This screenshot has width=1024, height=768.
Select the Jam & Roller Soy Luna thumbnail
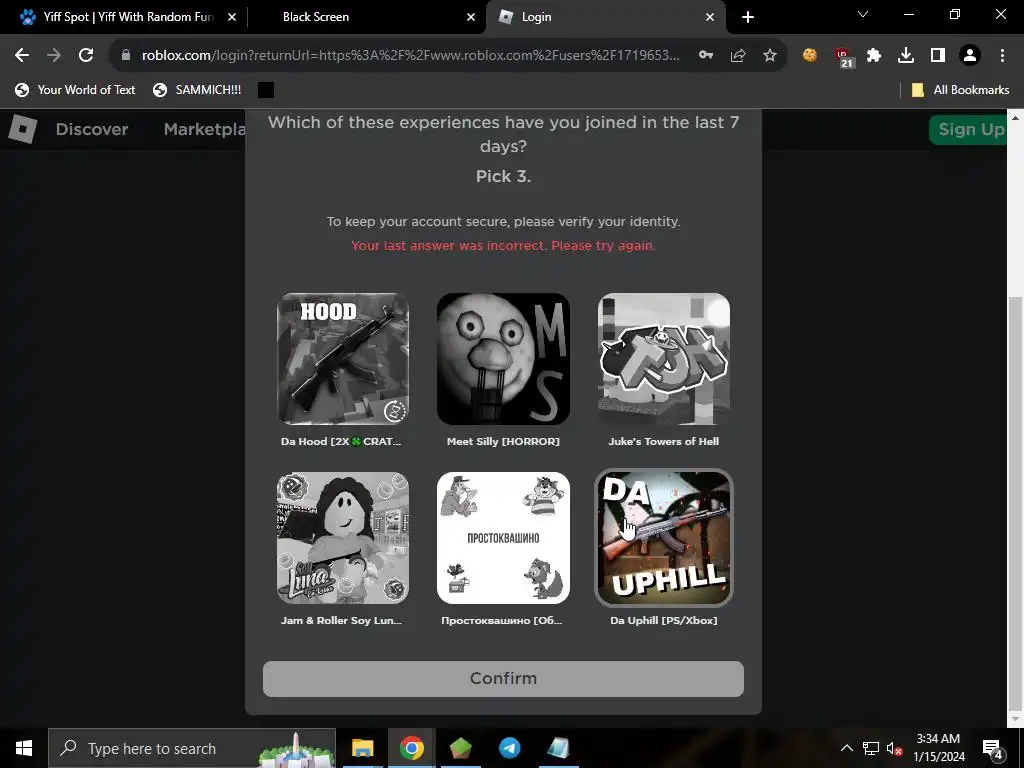pyautogui.click(x=343, y=538)
